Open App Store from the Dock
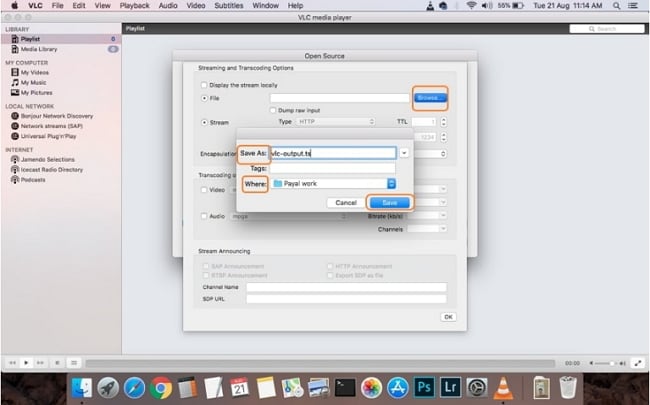 [x=398, y=388]
